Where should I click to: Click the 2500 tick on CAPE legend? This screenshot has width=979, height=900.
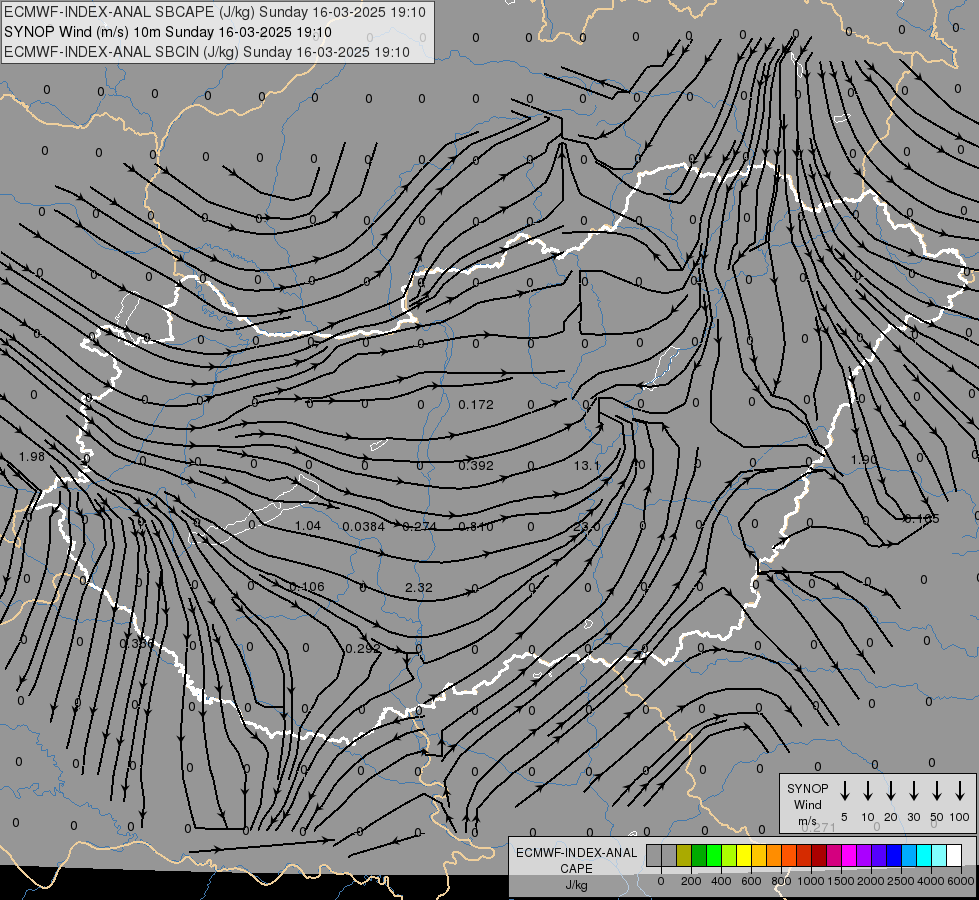(901, 881)
